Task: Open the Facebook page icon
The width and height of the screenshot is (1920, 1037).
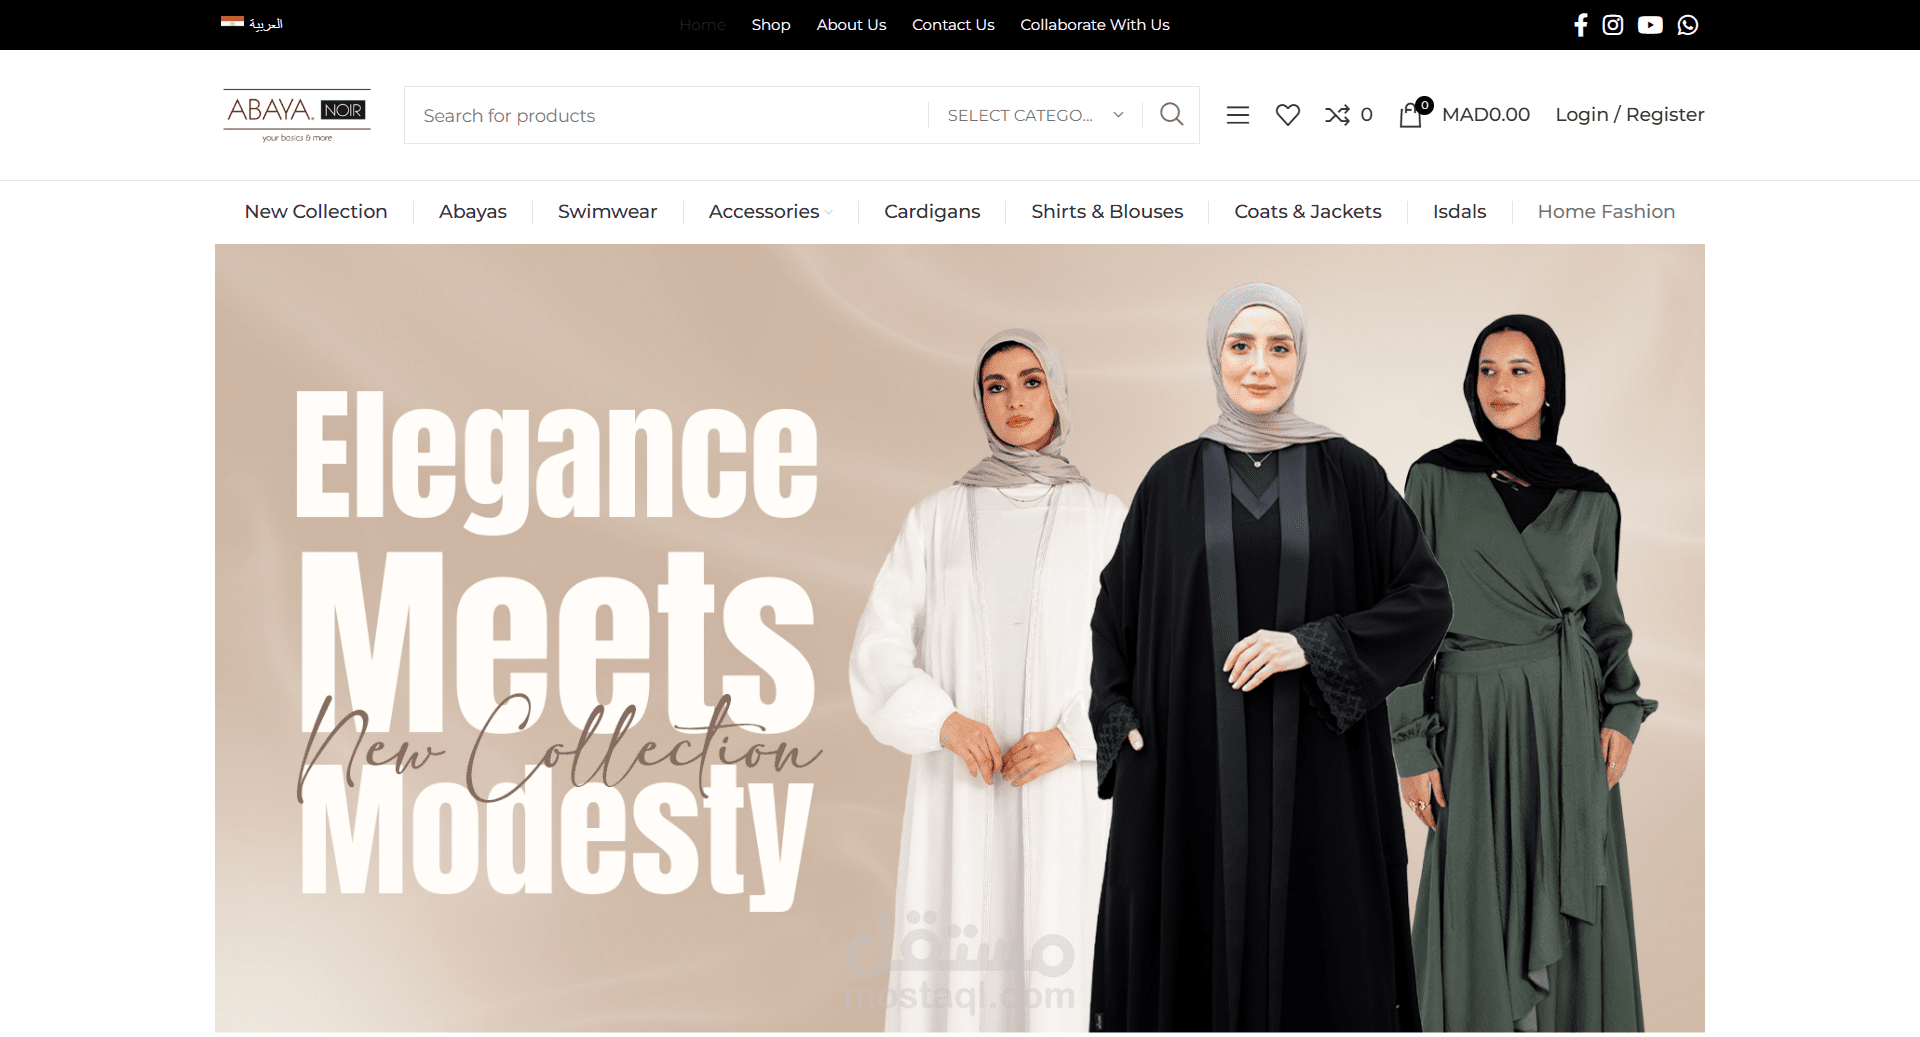Action: pyautogui.click(x=1581, y=25)
